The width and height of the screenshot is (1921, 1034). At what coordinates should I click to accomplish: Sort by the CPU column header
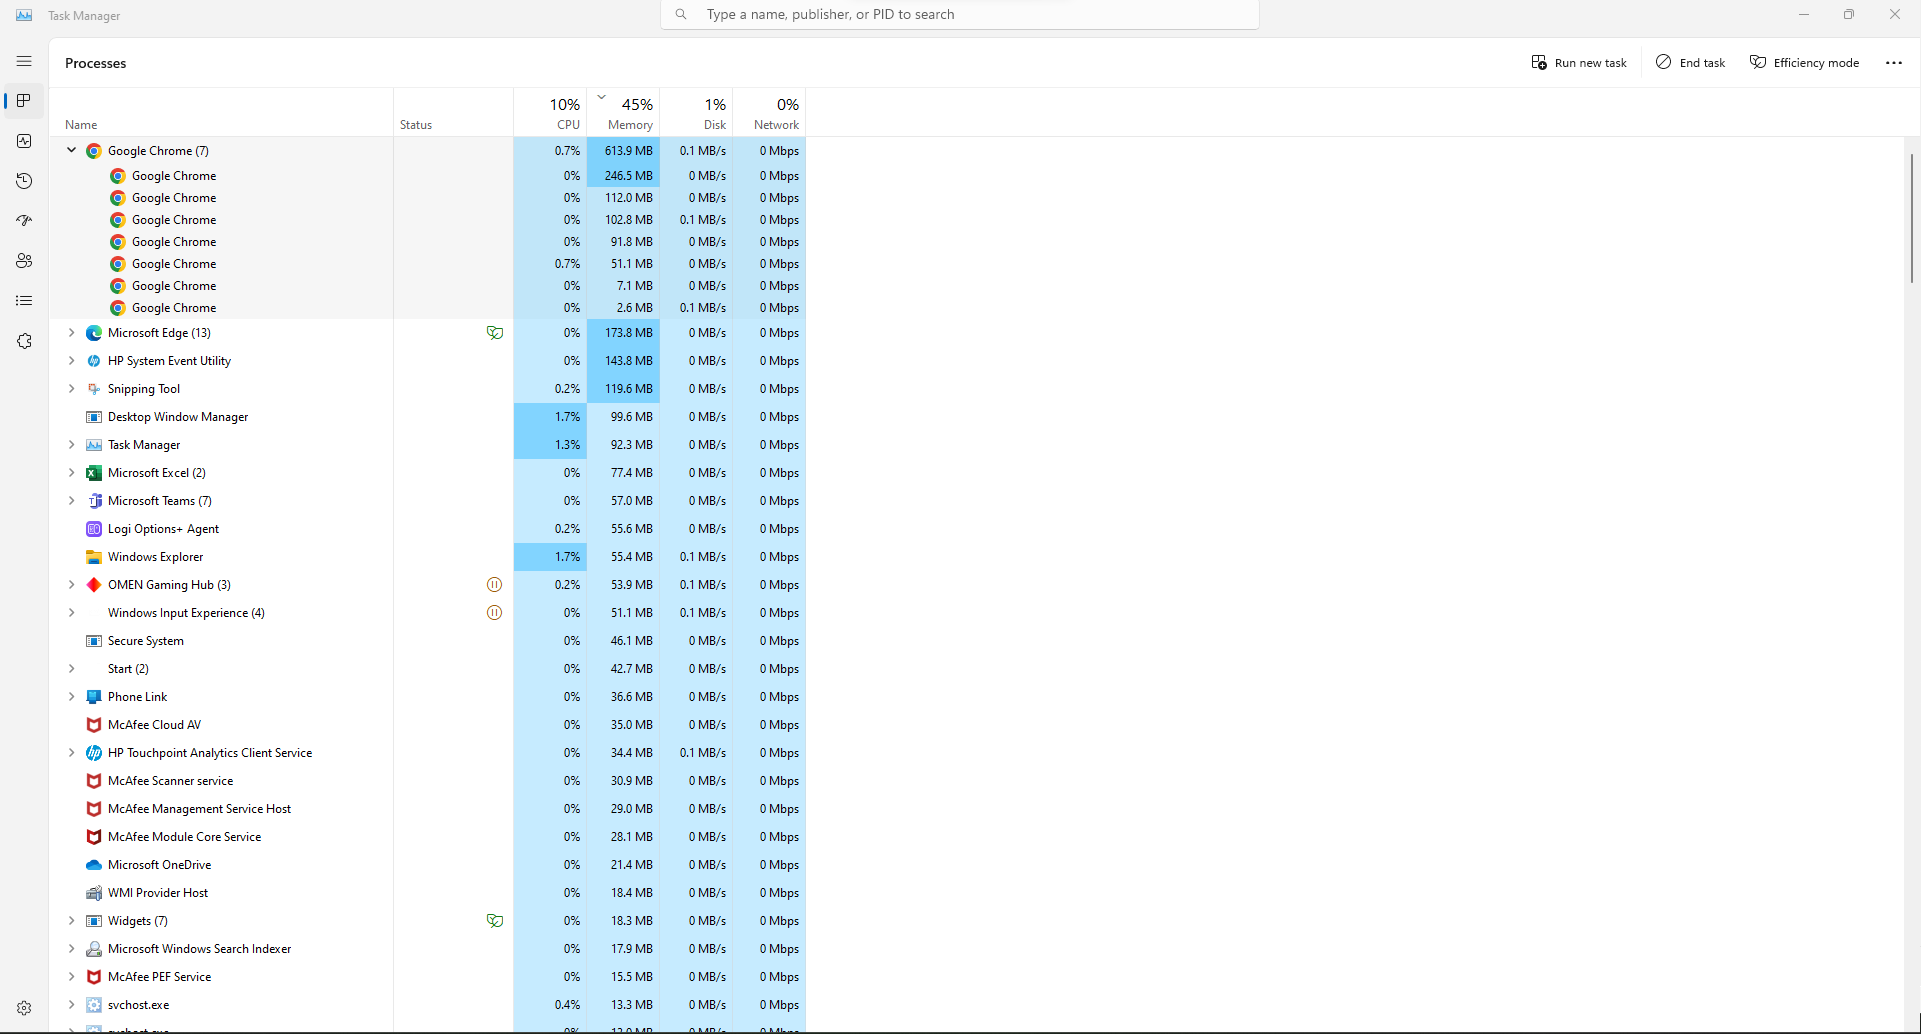550,112
